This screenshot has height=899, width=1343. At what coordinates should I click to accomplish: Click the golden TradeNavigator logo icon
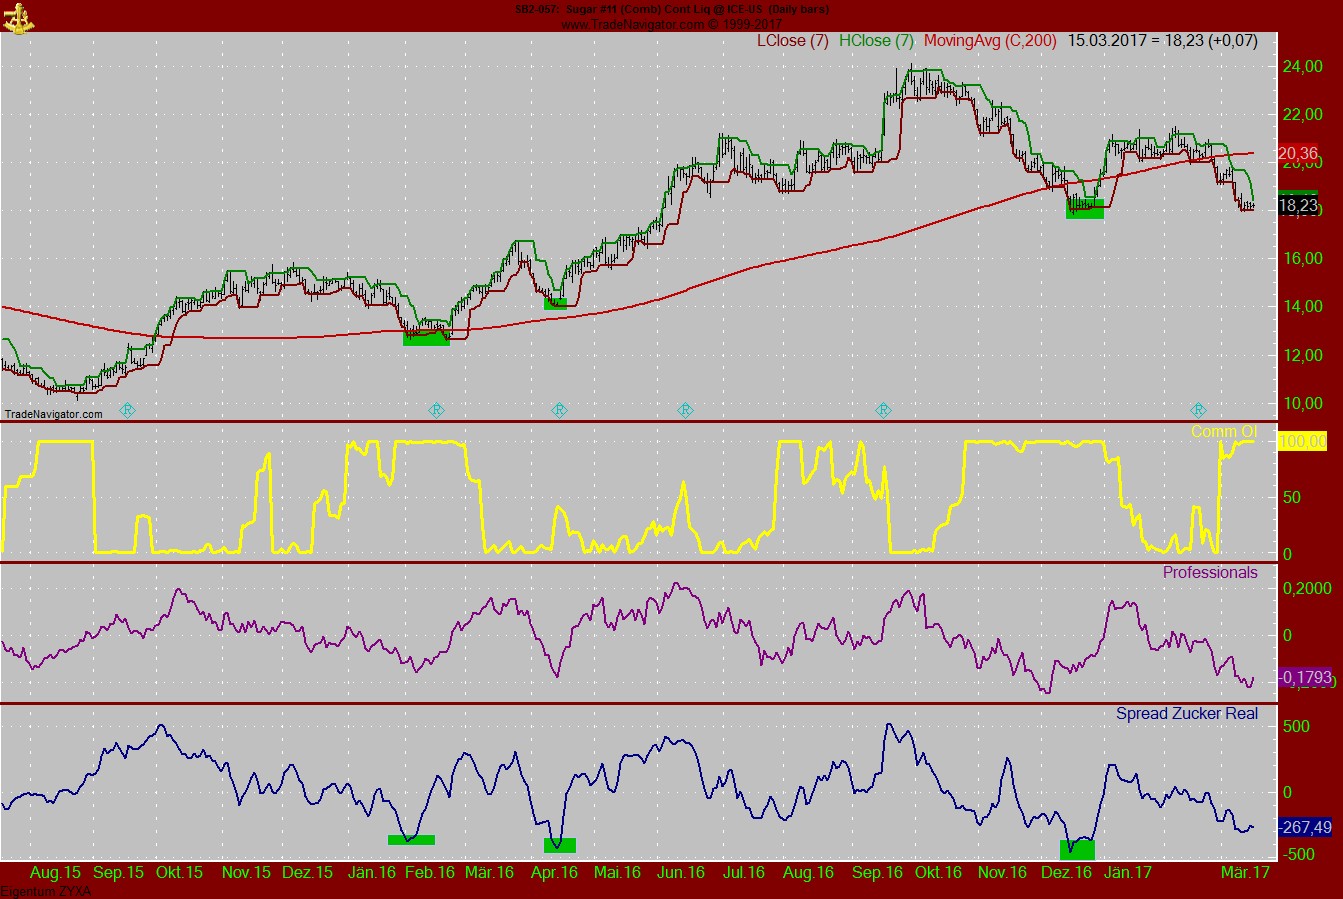click(17, 16)
